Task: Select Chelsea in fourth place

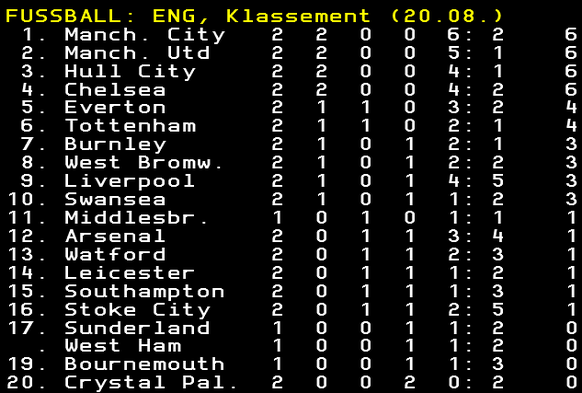Action: tap(115, 89)
